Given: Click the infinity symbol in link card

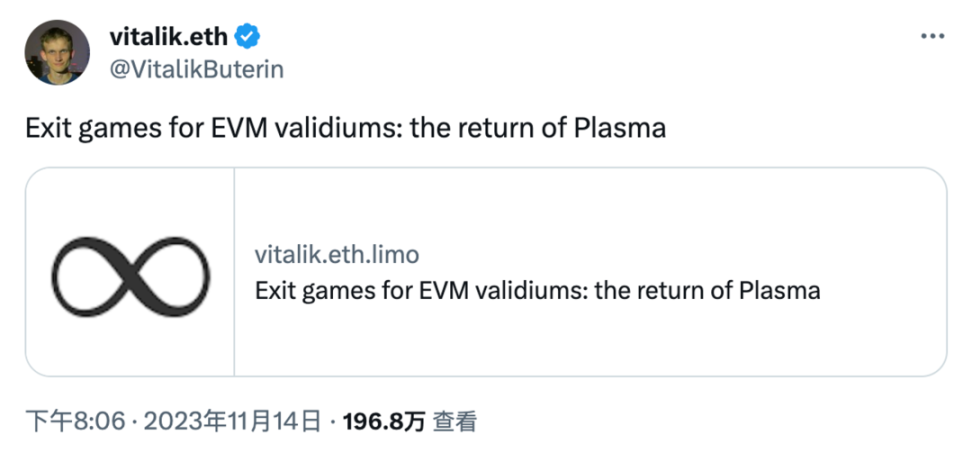Looking at the screenshot, I should [x=131, y=271].
